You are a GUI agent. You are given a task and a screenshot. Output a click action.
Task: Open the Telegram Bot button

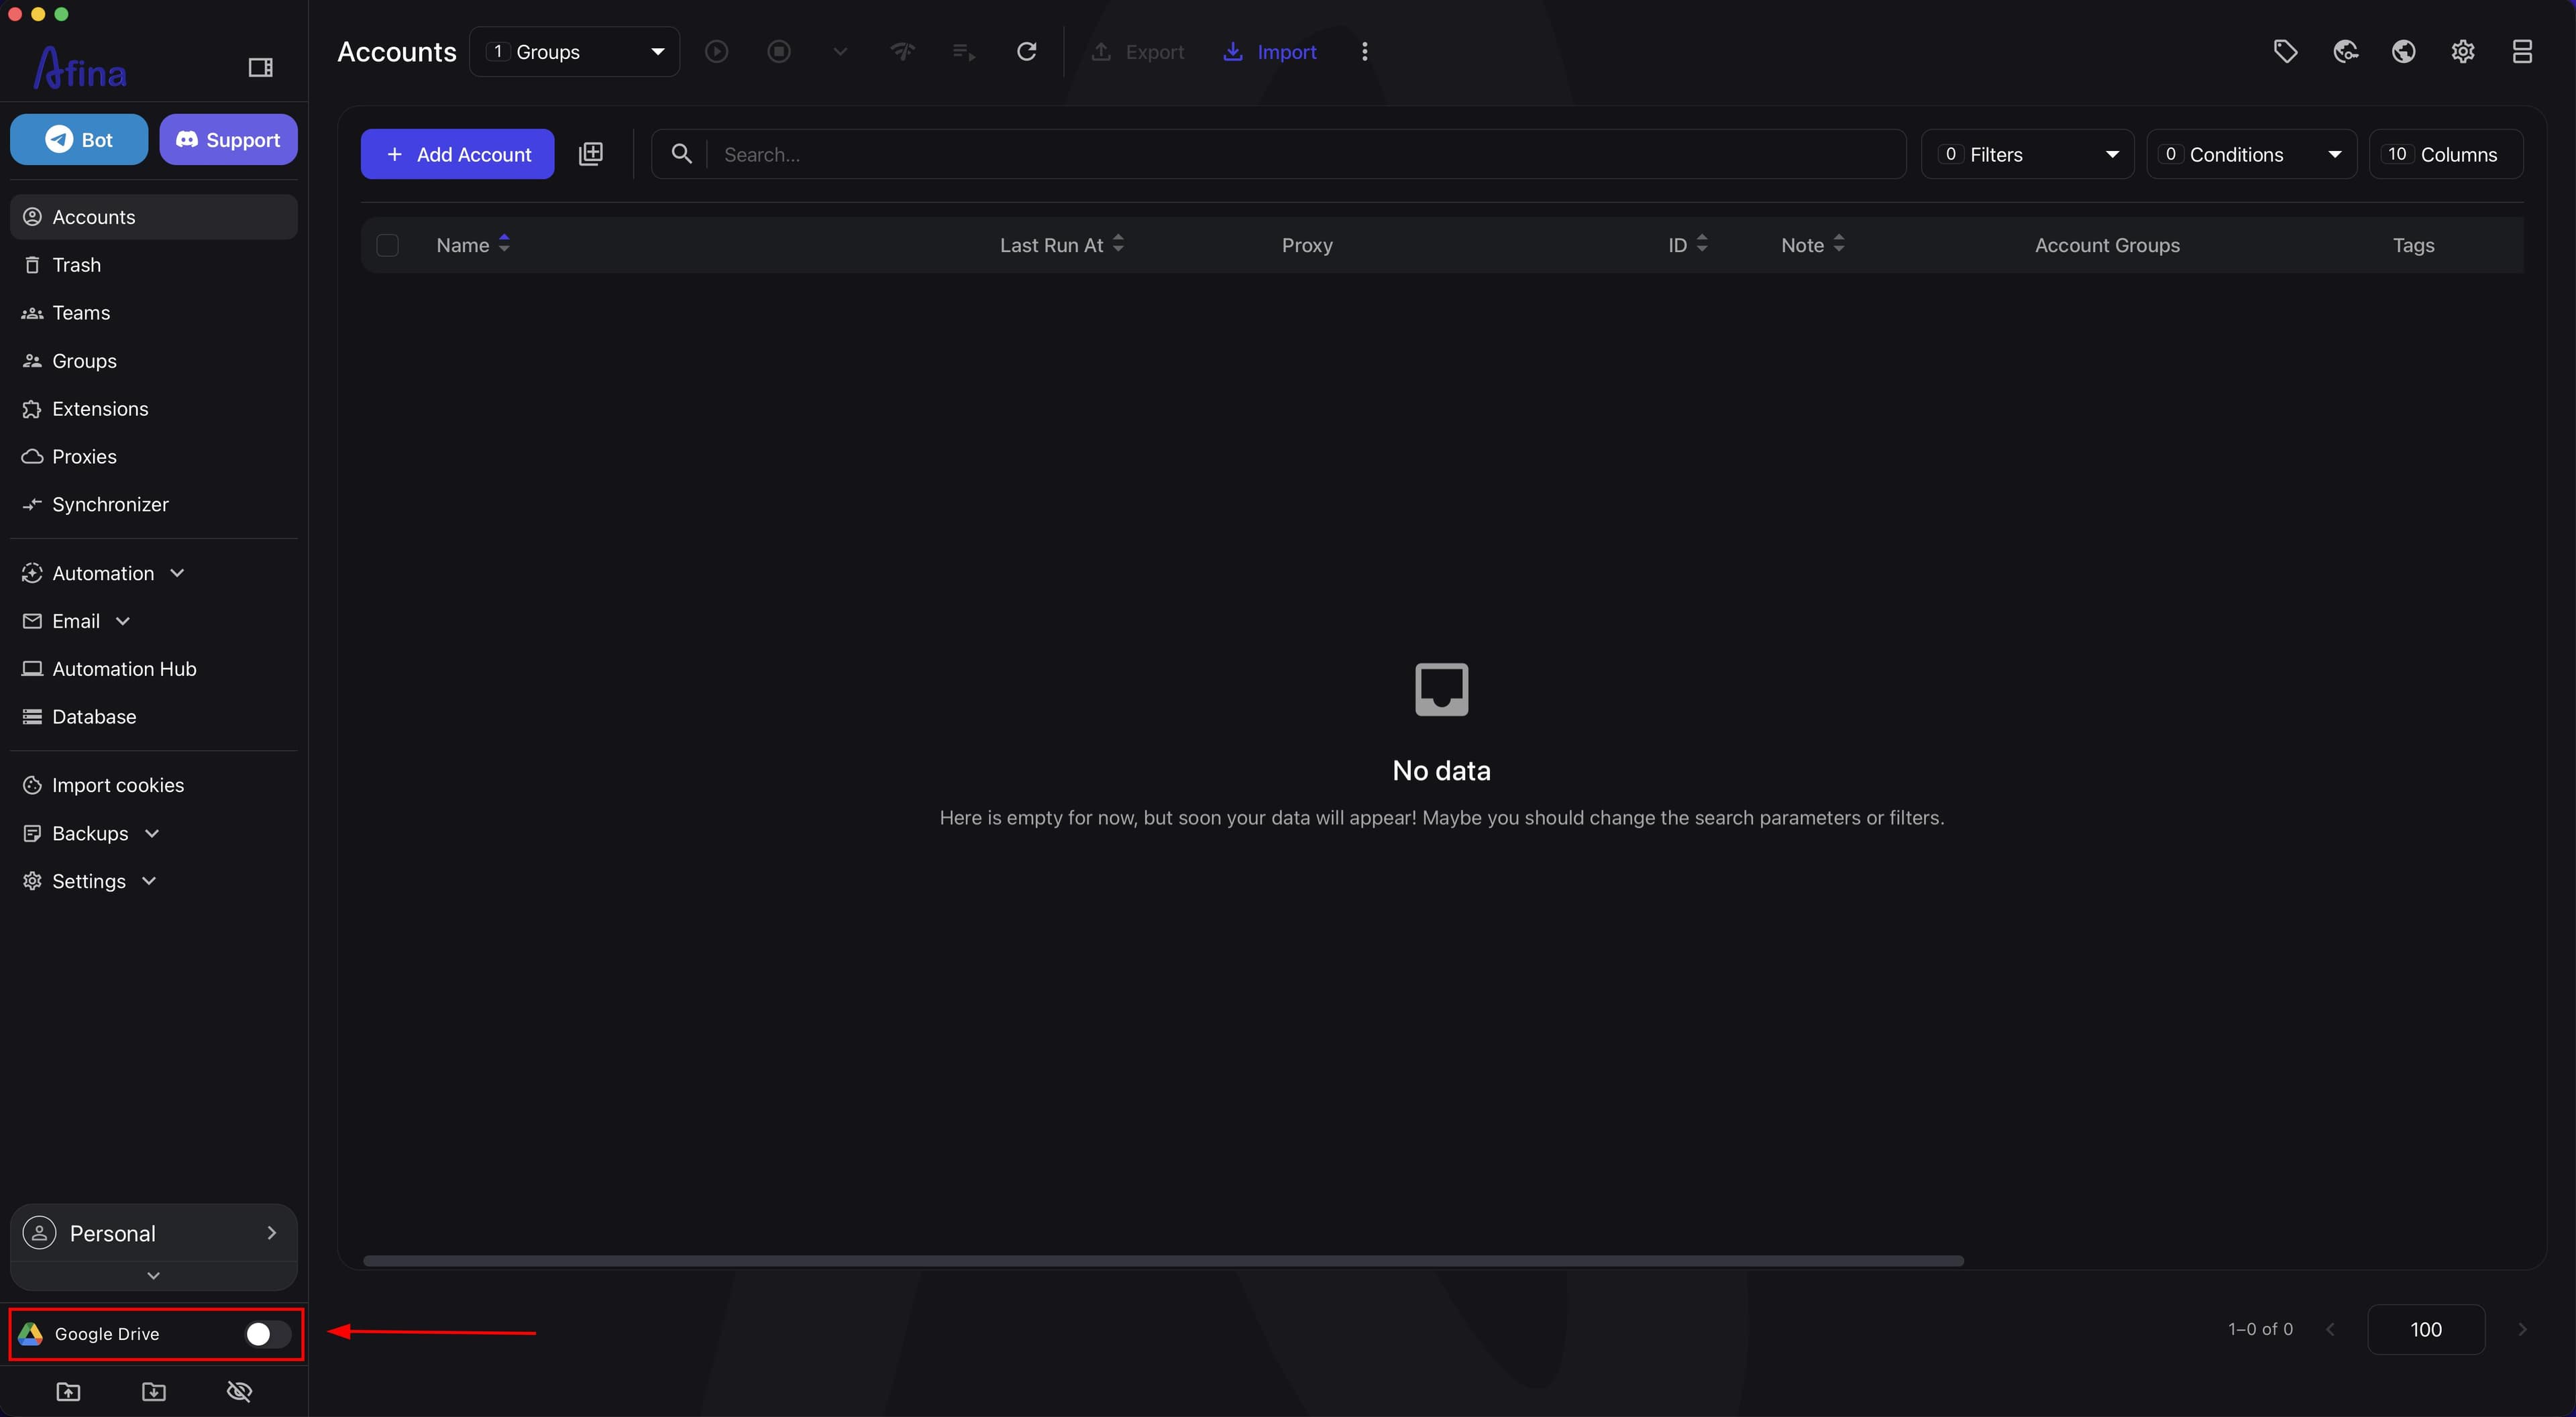click(79, 139)
